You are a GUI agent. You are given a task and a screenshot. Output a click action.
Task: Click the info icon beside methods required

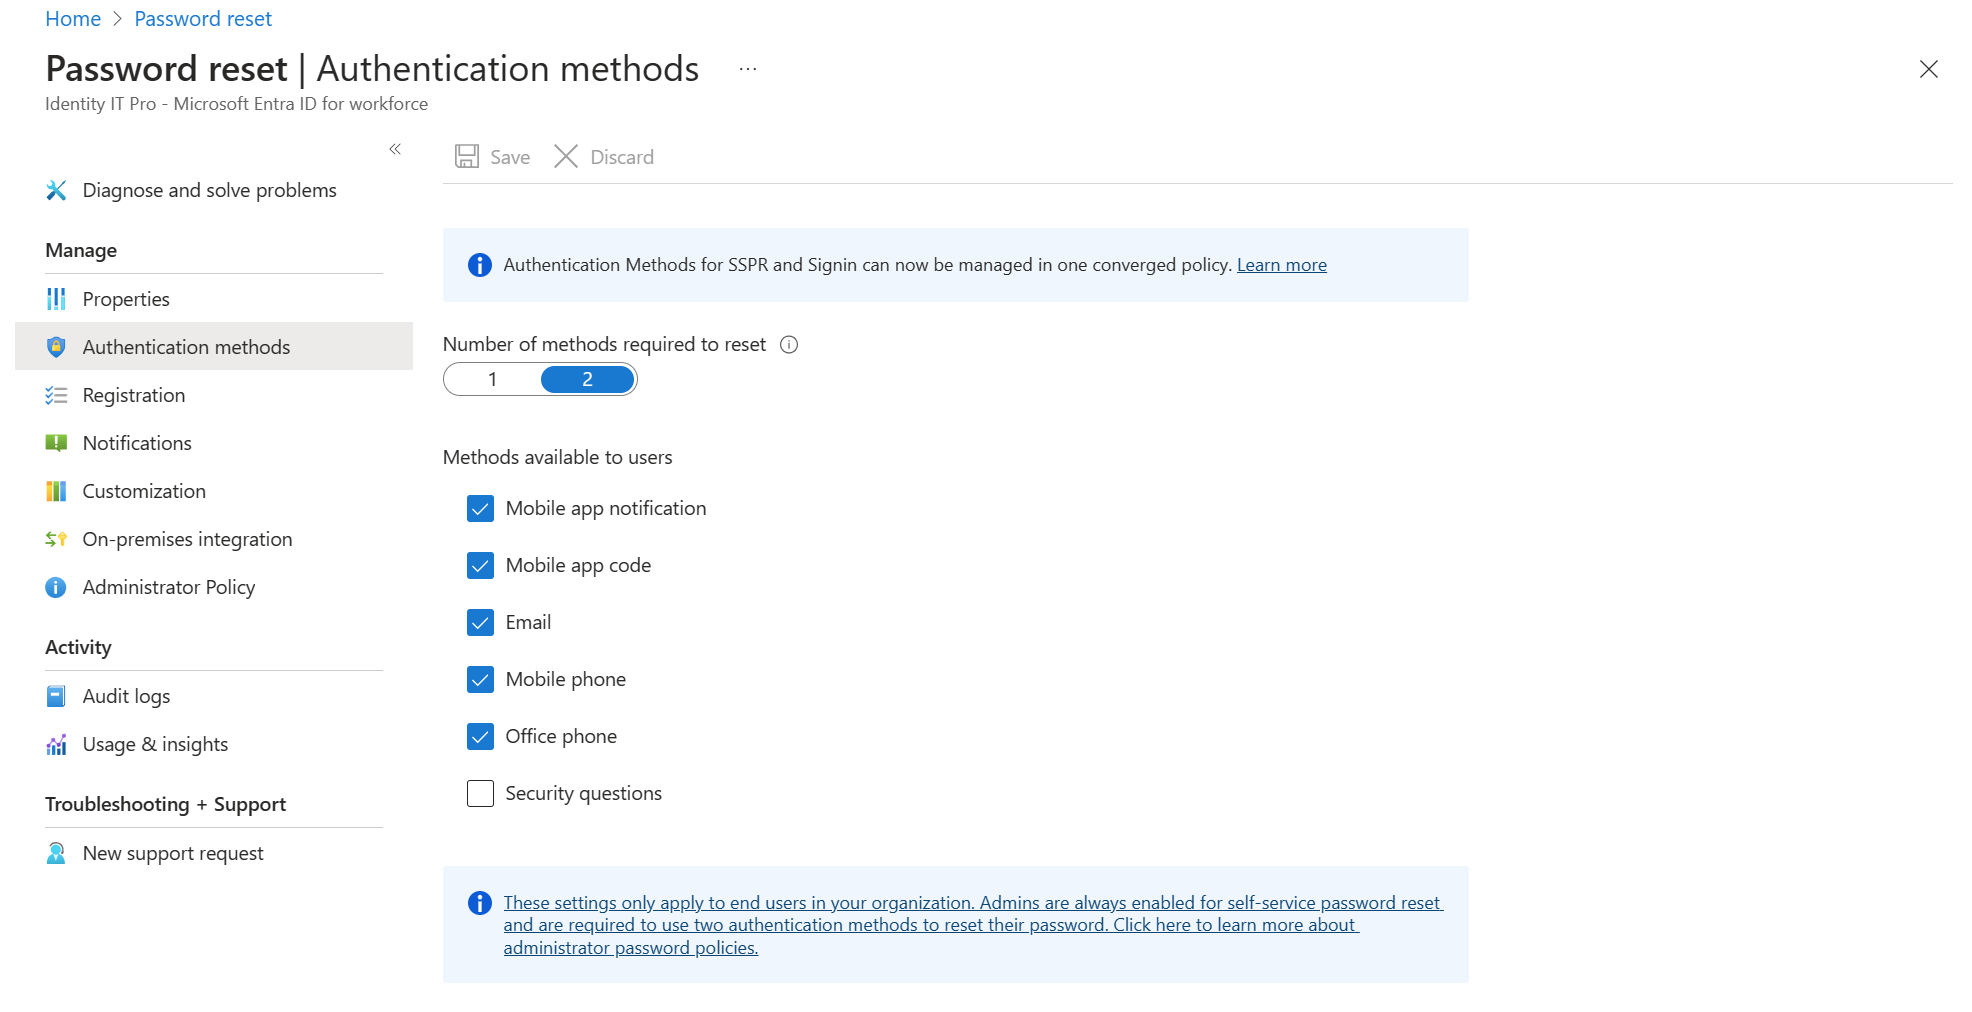[x=789, y=345]
